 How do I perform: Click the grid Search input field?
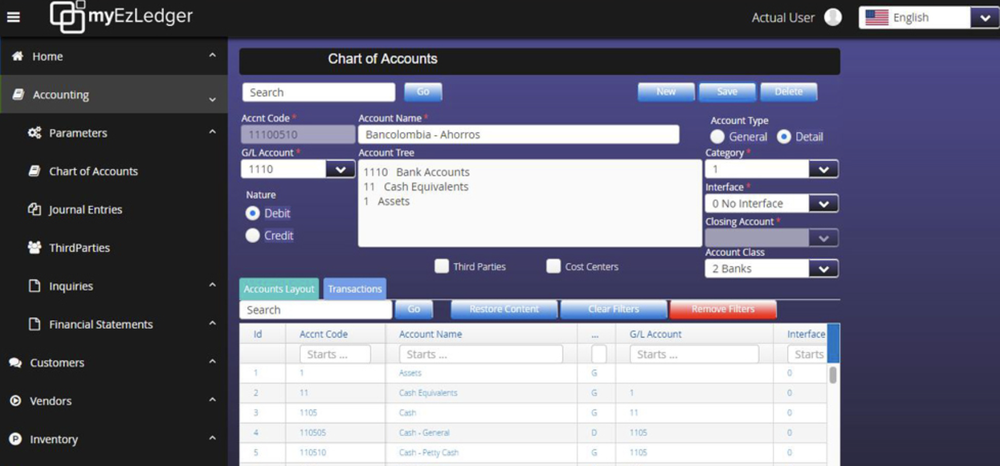(x=316, y=310)
